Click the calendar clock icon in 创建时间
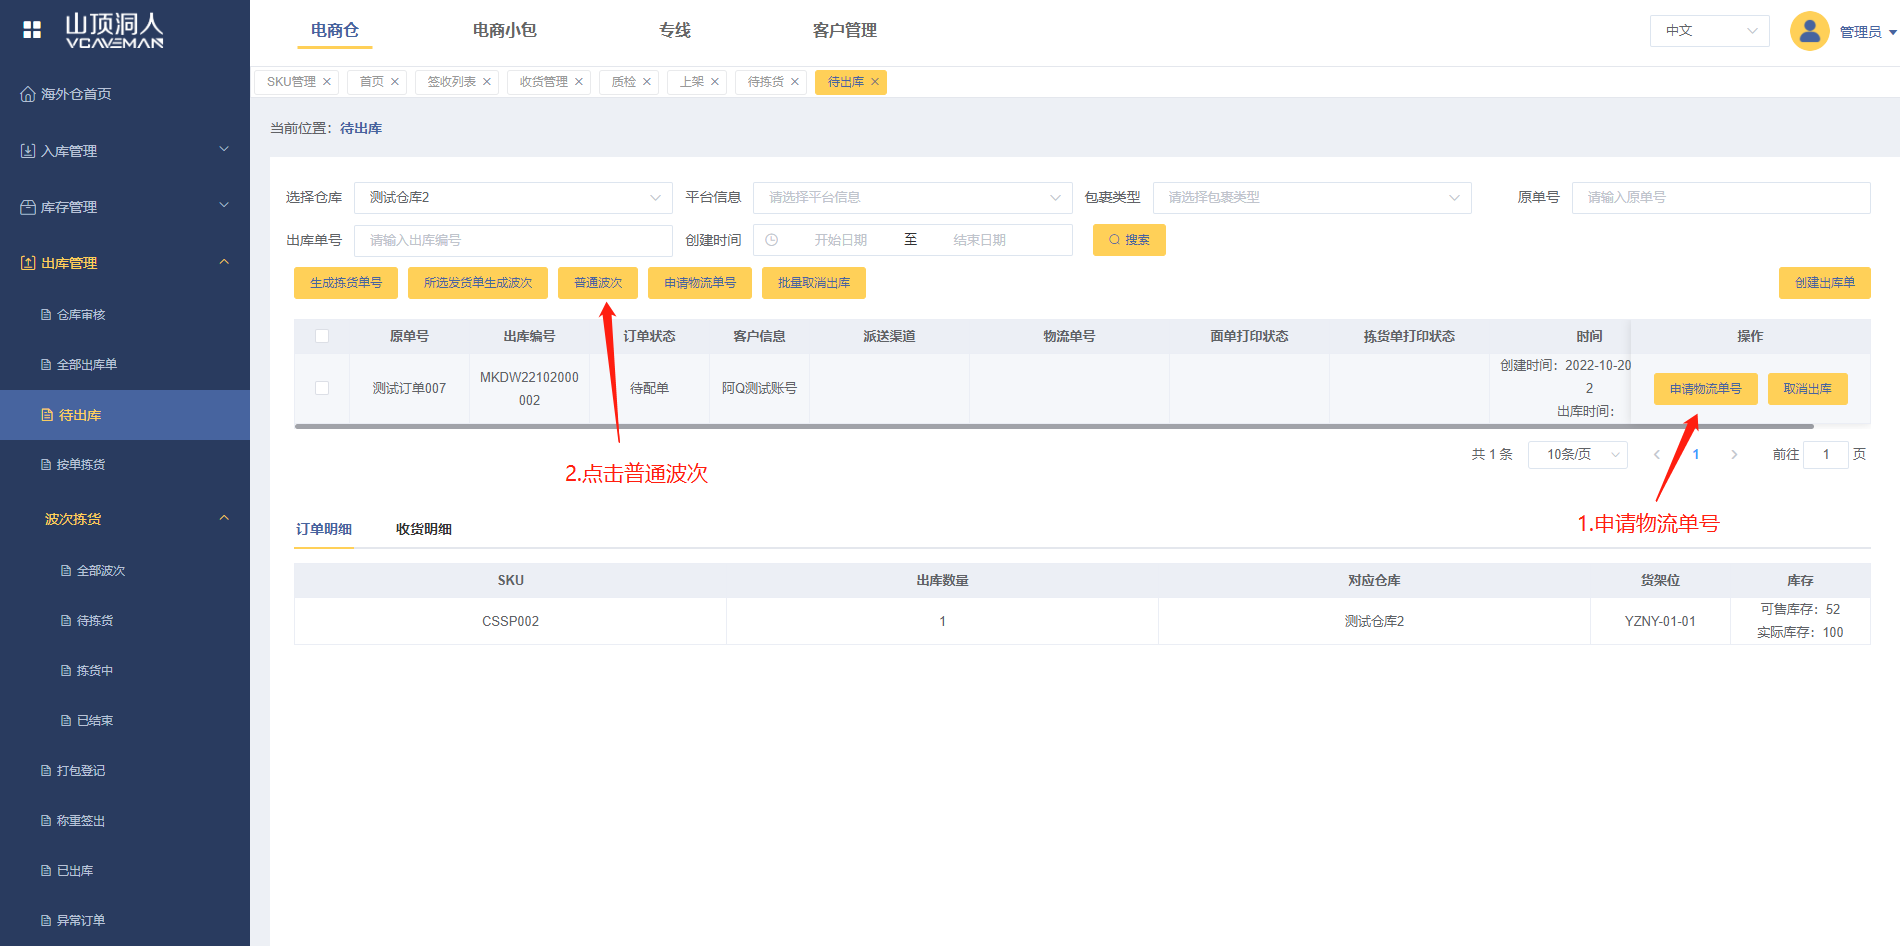Image resolution: width=1900 pixels, height=946 pixels. pos(772,240)
